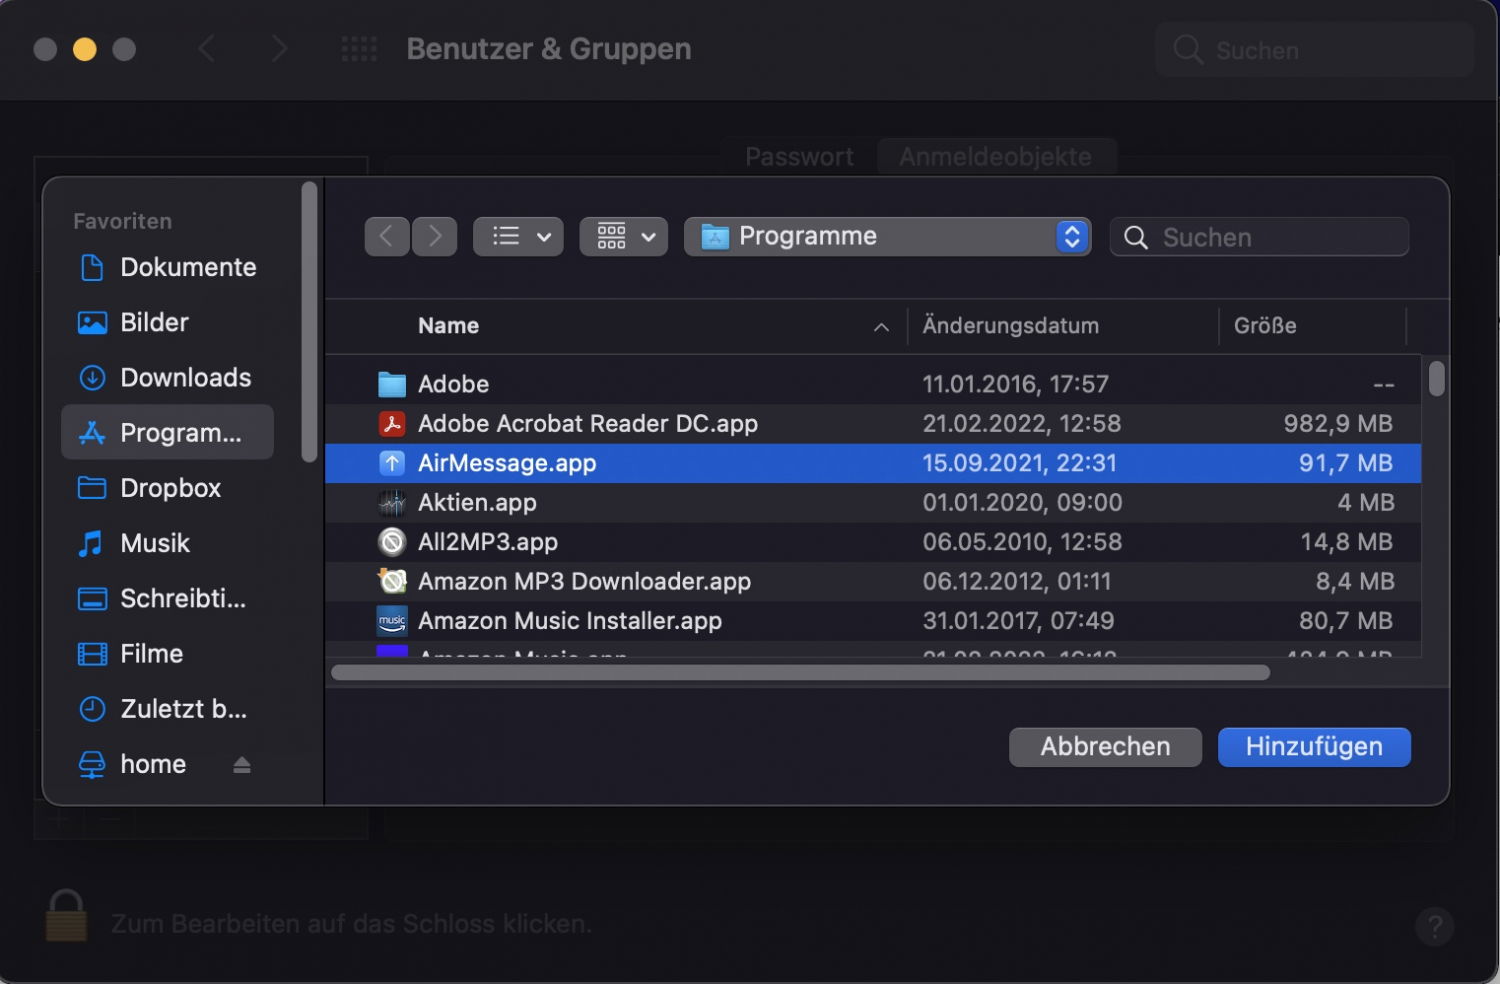Viewport: 1500px width, 984px height.
Task: Select Amazon MP3 Downloader.app icon
Action: pyautogui.click(x=392, y=581)
